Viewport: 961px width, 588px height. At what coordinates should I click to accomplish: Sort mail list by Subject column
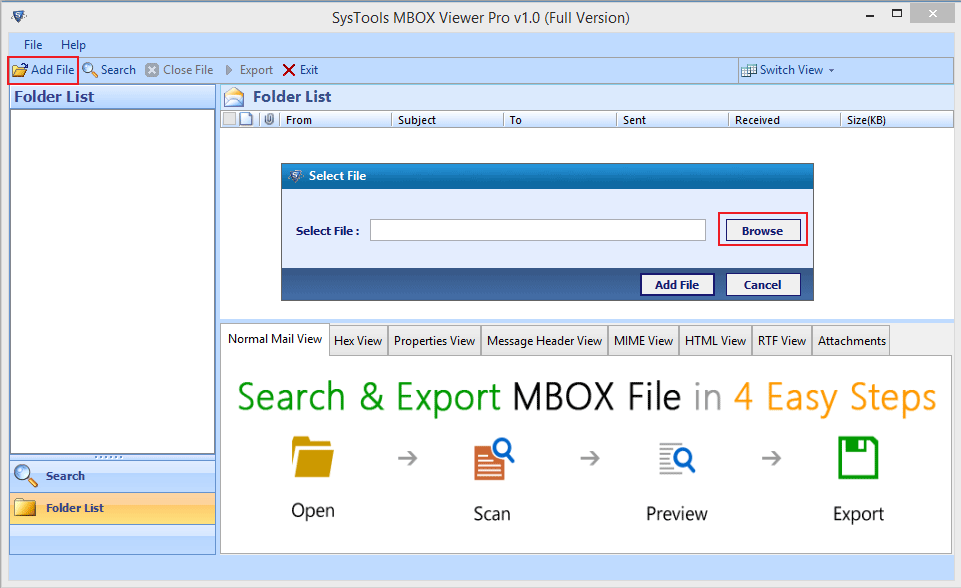[447, 120]
